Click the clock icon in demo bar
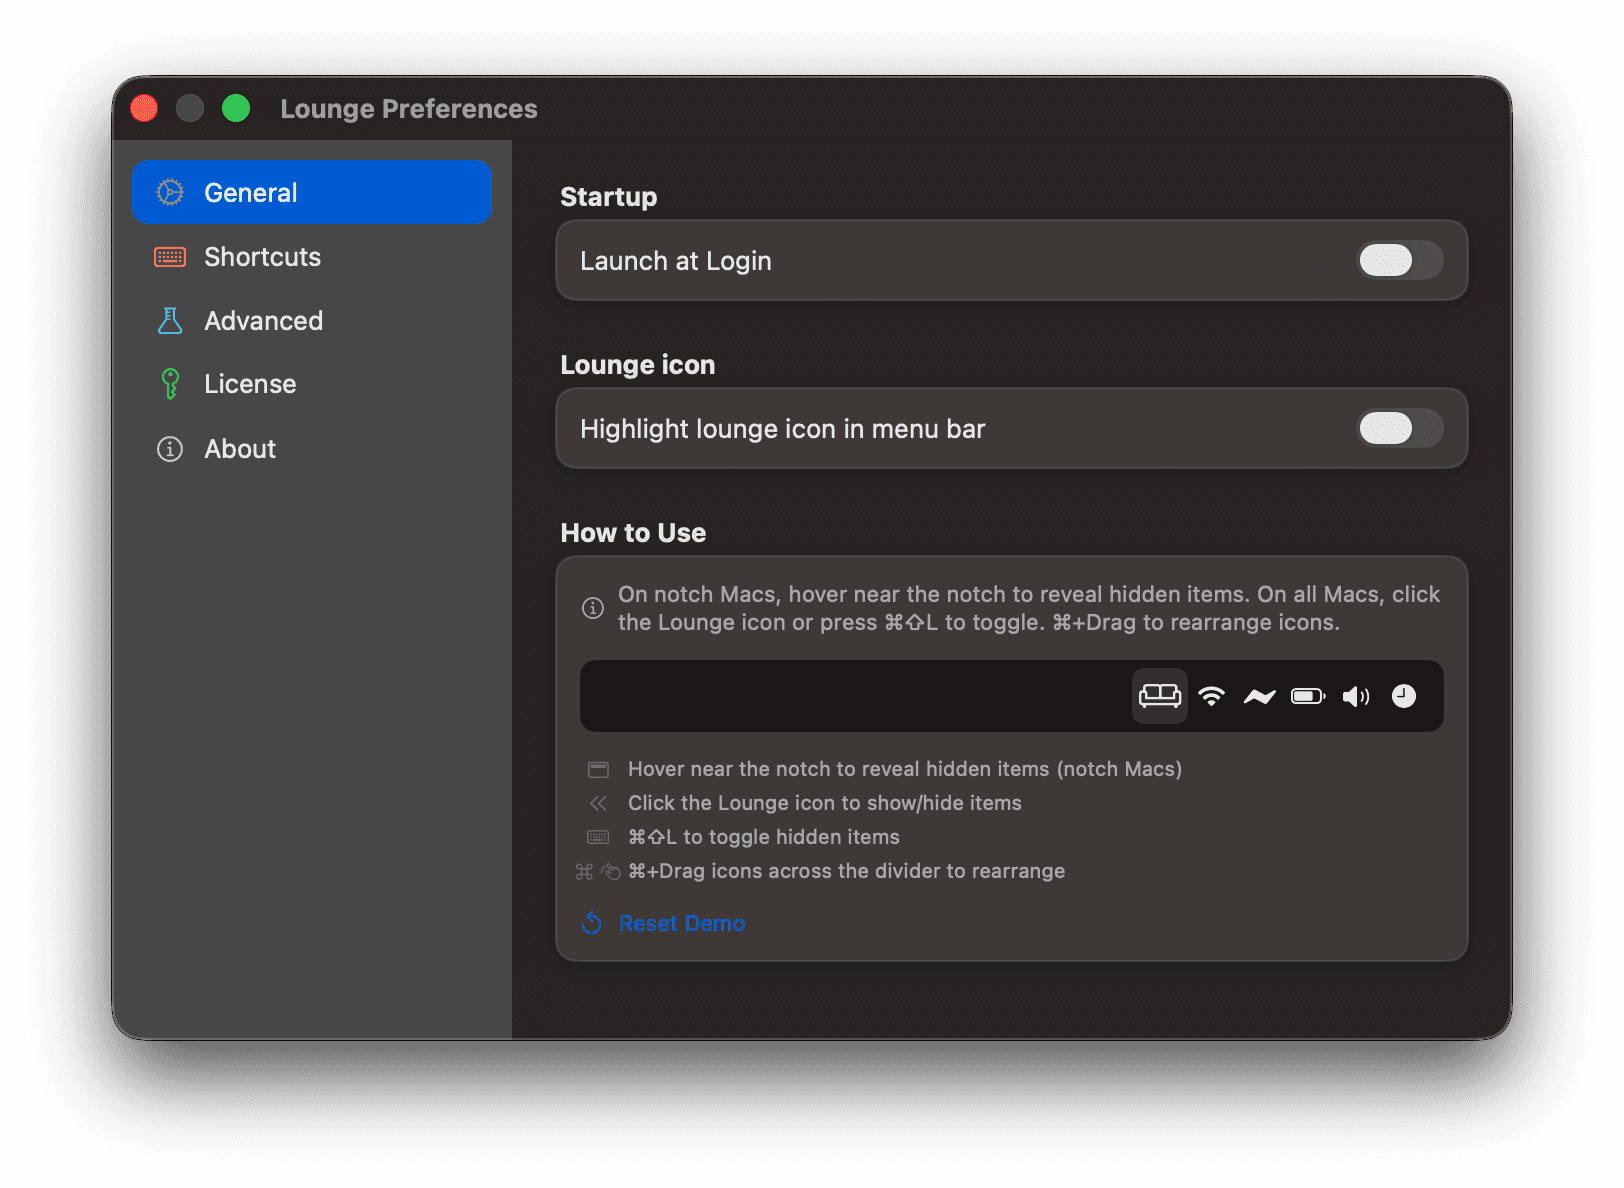1624x1188 pixels. click(x=1404, y=696)
